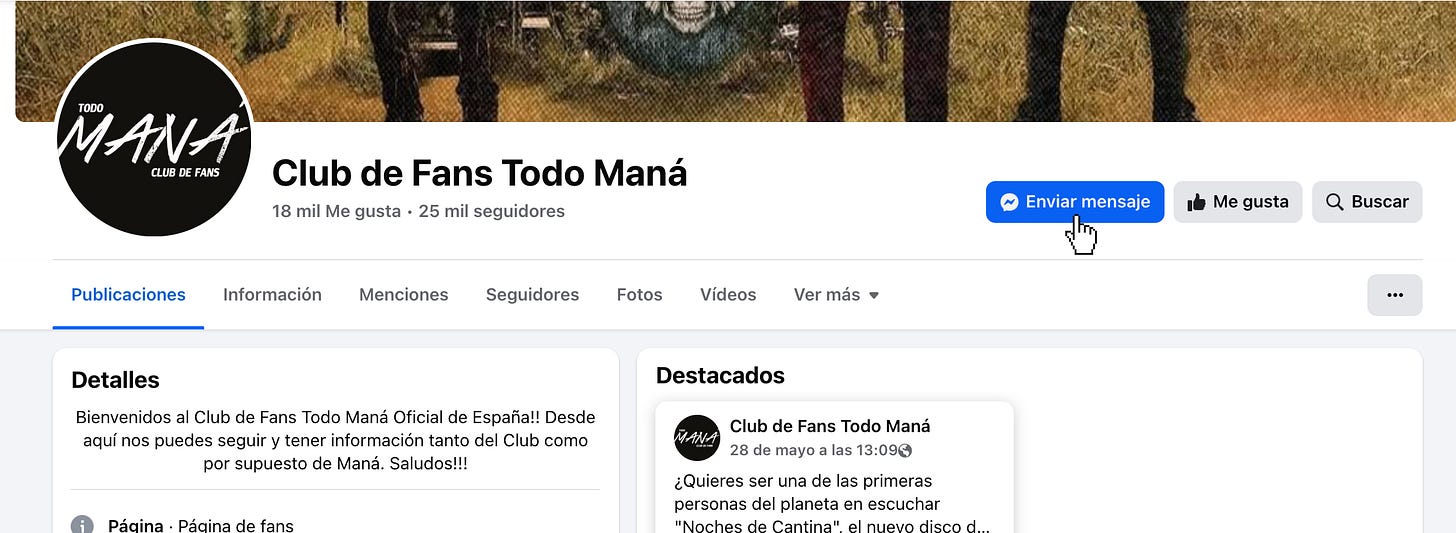Image resolution: width=1456 pixels, height=533 pixels.
Task: Open the three-dots options menu
Action: (x=1394, y=295)
